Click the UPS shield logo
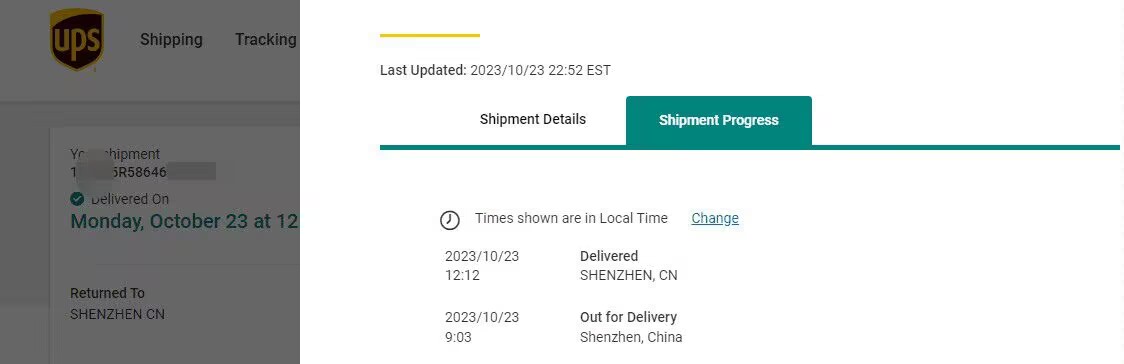The width and height of the screenshot is (1124, 364). (77, 39)
